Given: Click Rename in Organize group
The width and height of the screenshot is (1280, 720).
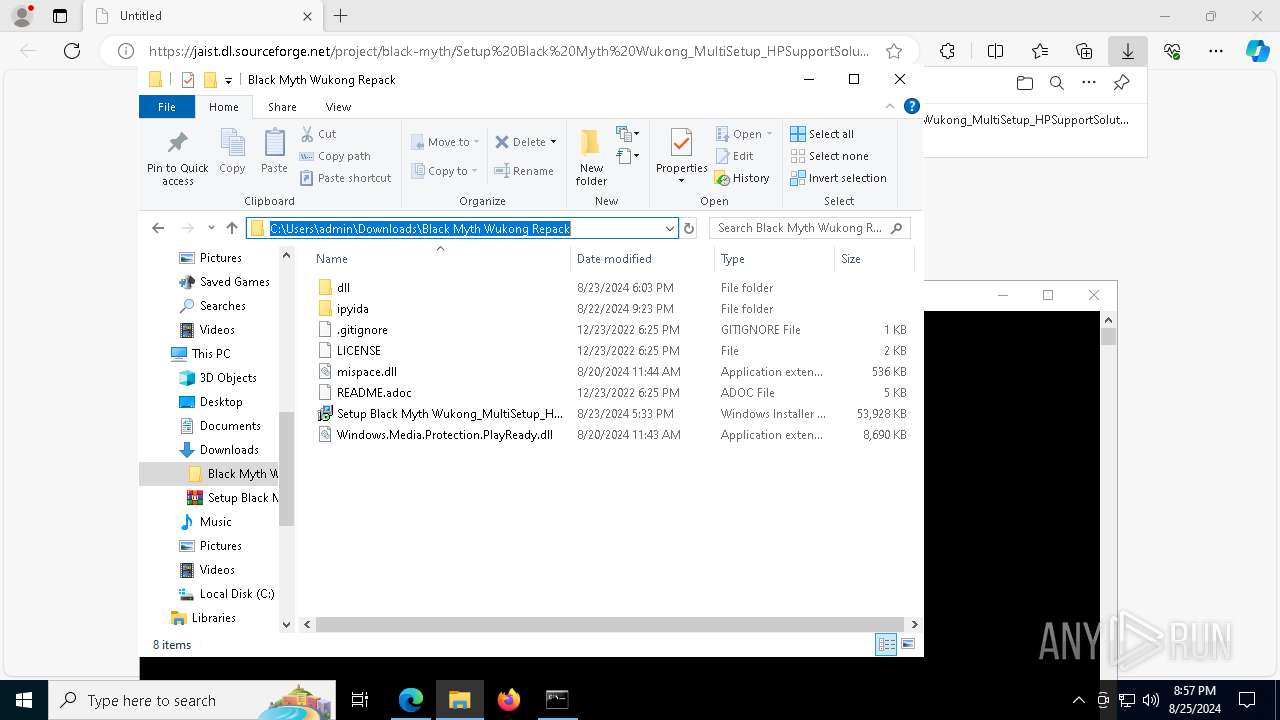Looking at the screenshot, I should [524, 171].
